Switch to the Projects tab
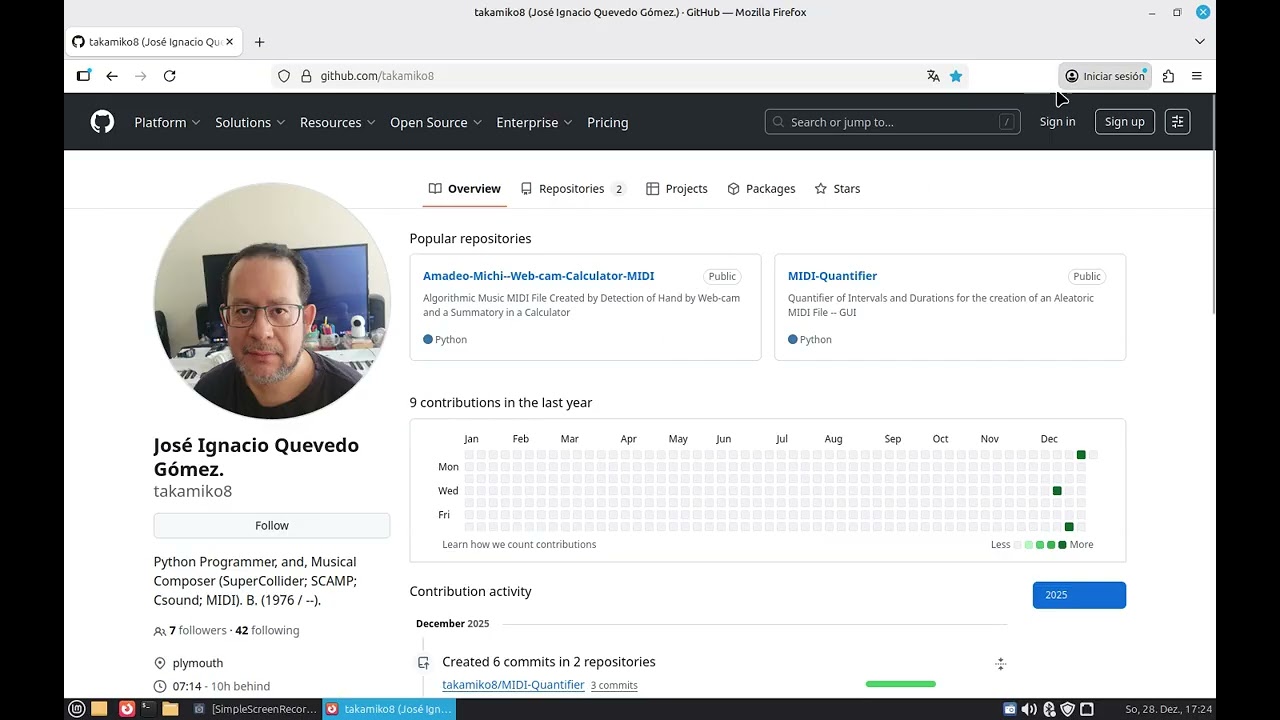This screenshot has height=720, width=1280. pos(677,189)
